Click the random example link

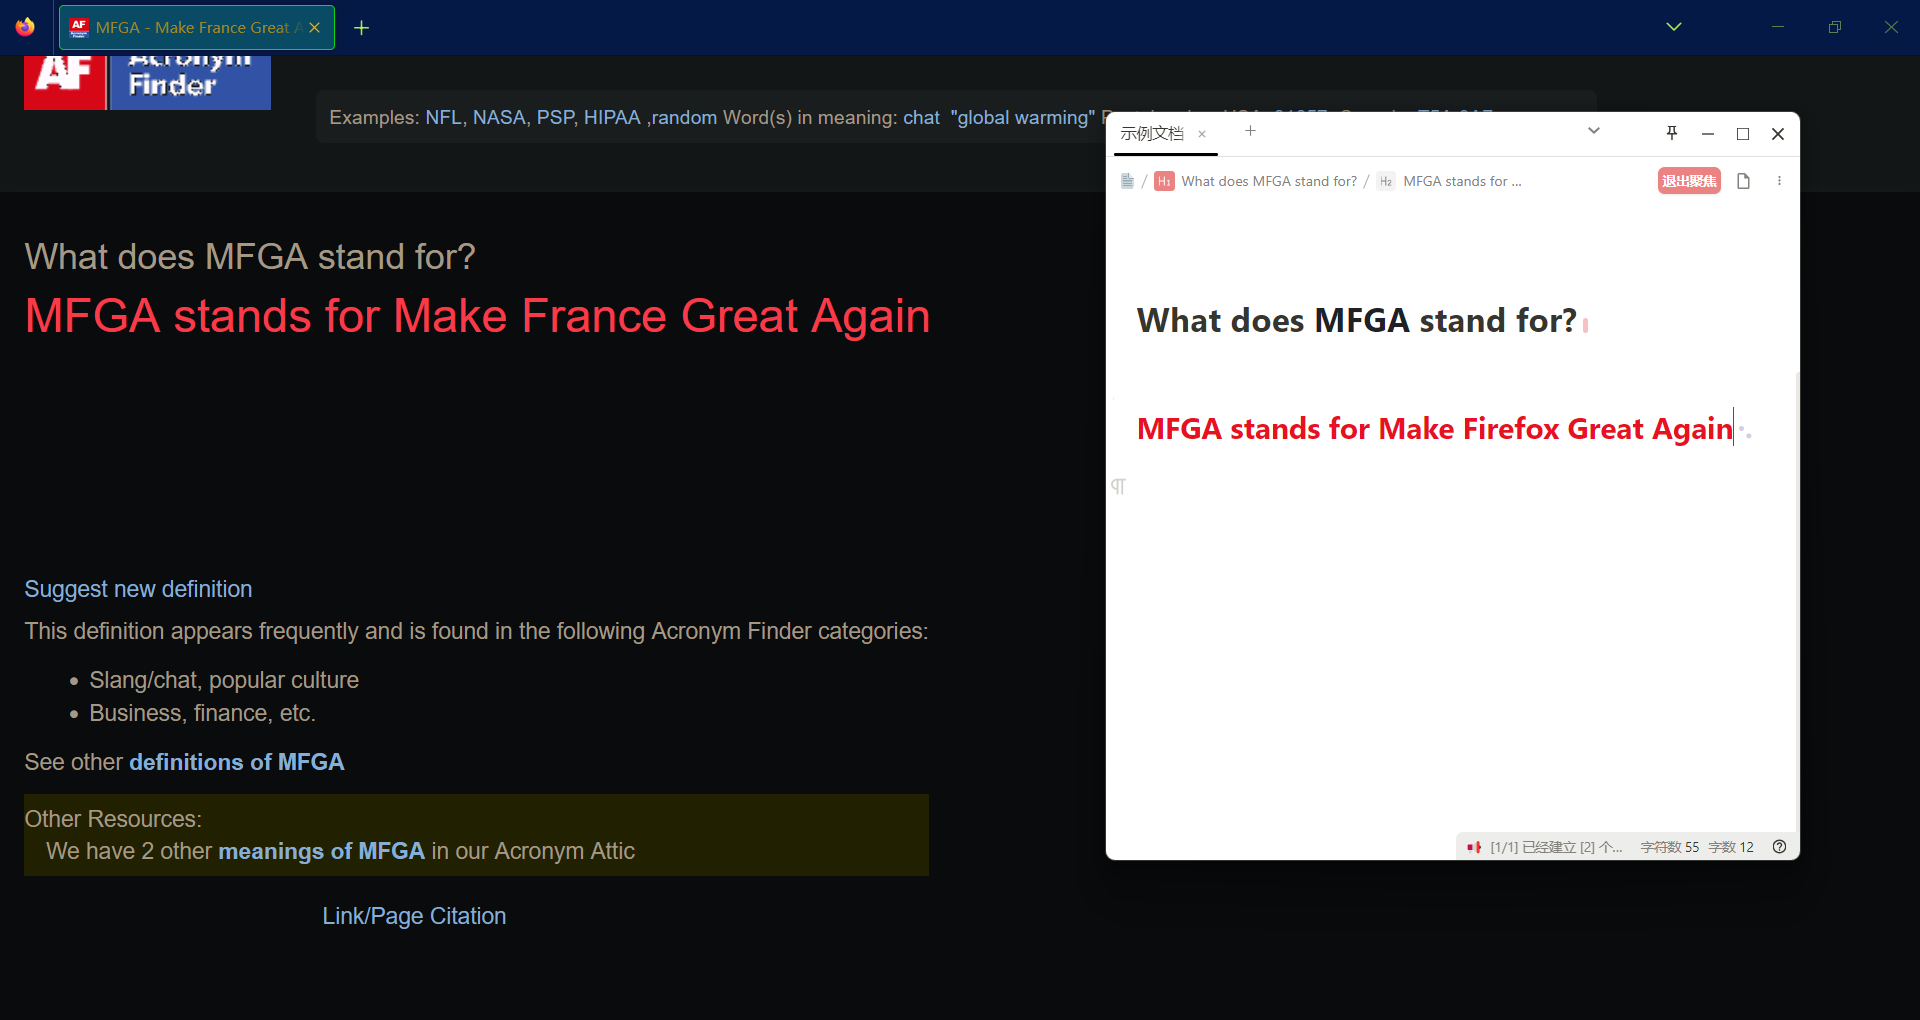coord(684,118)
